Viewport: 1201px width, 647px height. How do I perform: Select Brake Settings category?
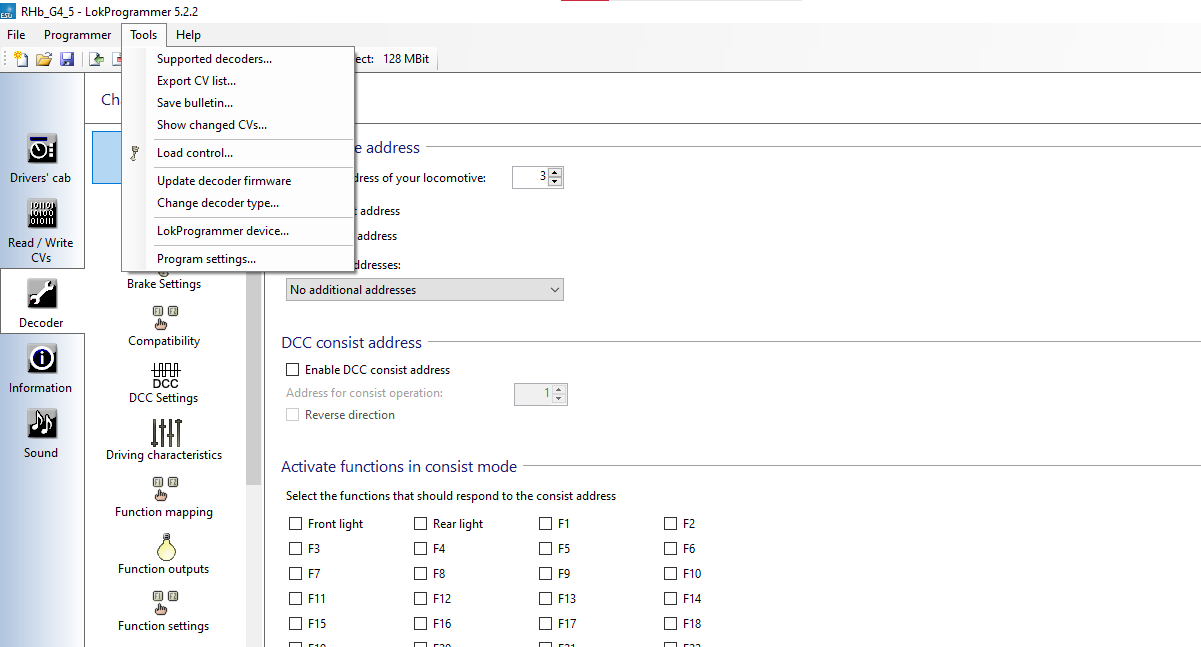164,284
